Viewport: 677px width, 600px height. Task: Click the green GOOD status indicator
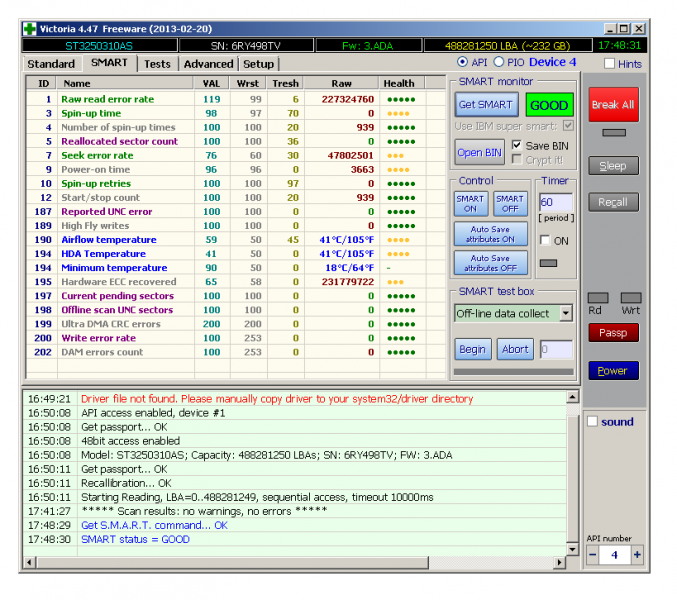pos(549,105)
